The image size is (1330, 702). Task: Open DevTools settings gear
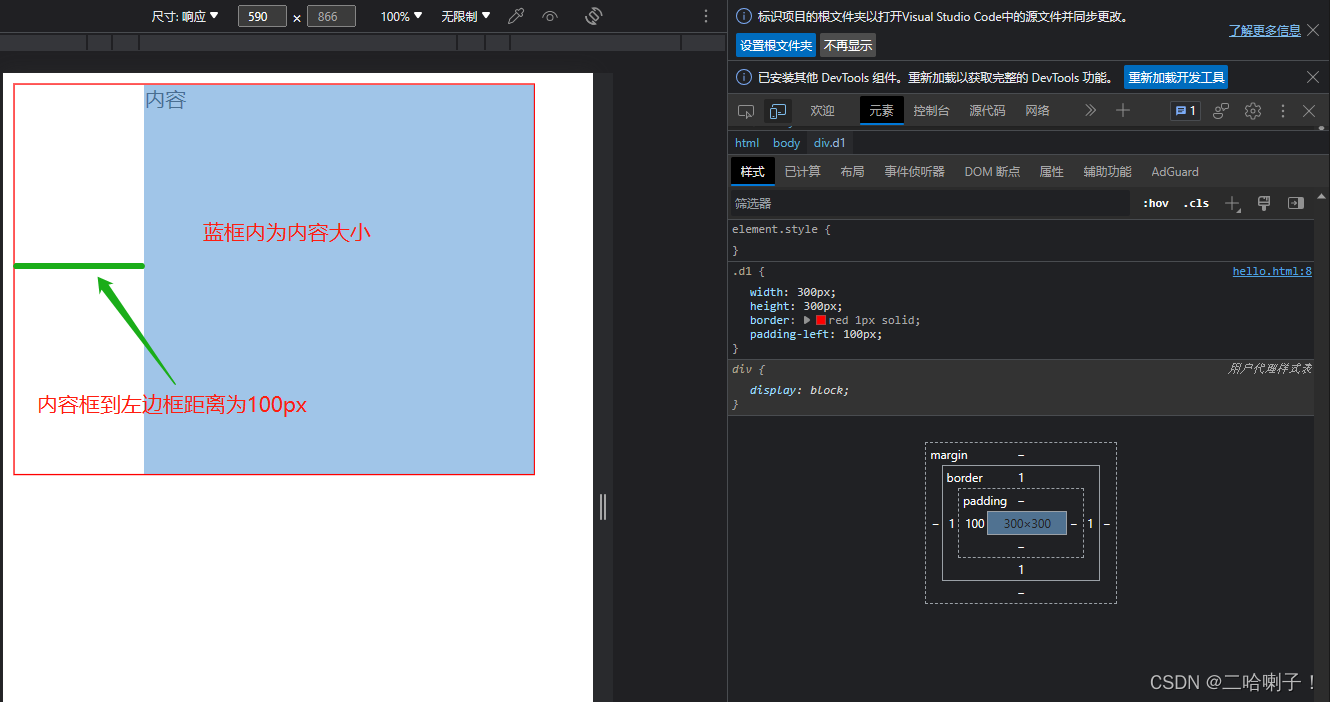click(x=1253, y=111)
